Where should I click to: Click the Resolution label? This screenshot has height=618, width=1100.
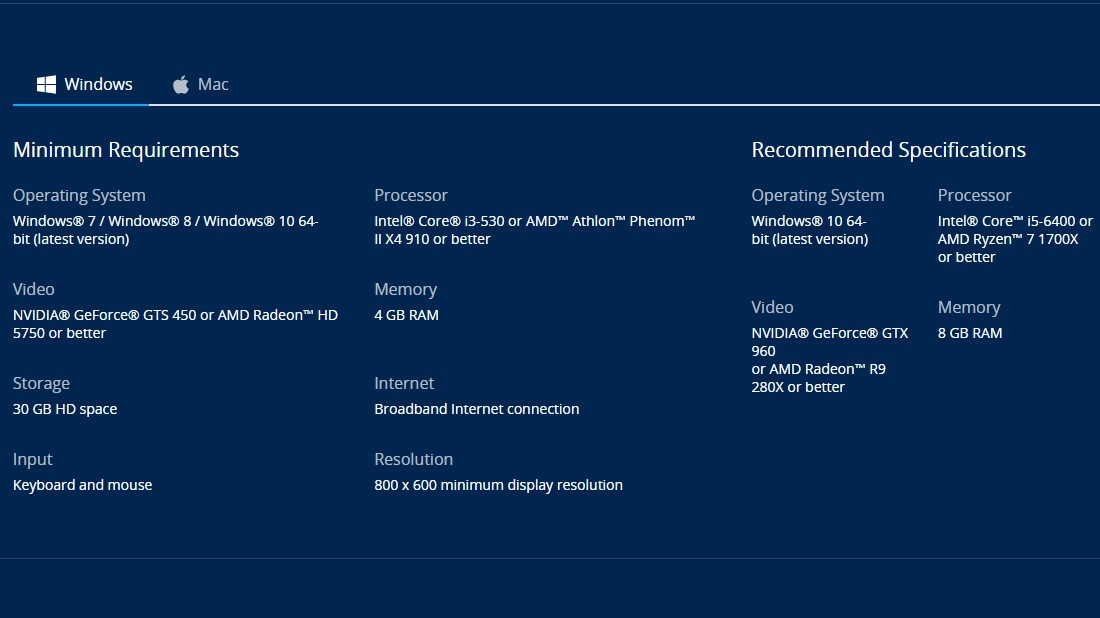click(x=413, y=459)
